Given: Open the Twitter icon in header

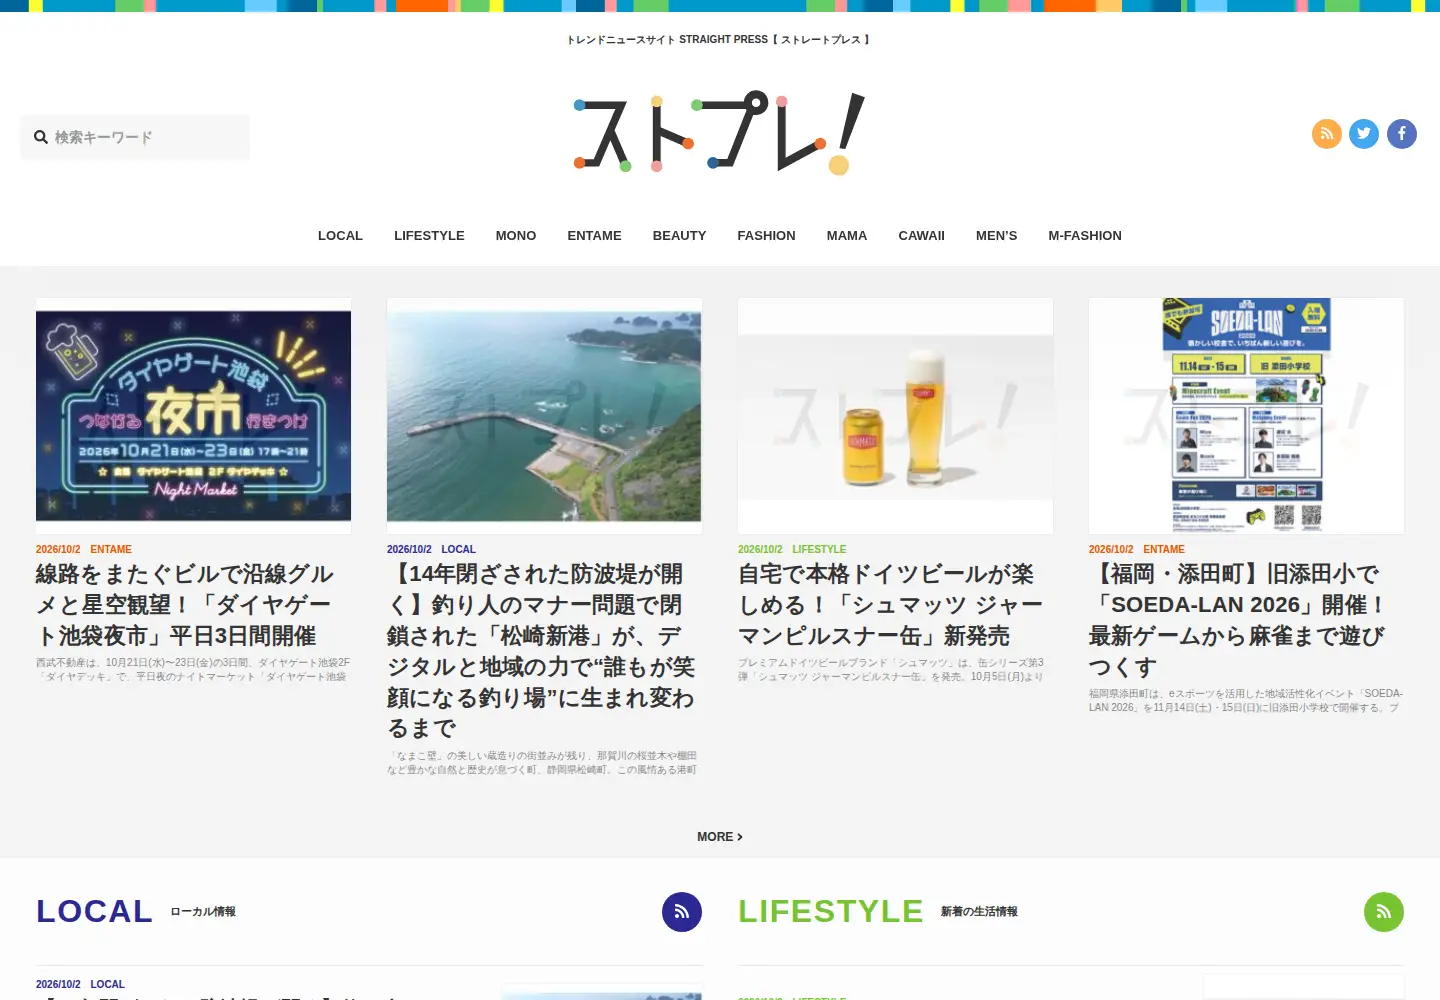Looking at the screenshot, I should pyautogui.click(x=1364, y=134).
